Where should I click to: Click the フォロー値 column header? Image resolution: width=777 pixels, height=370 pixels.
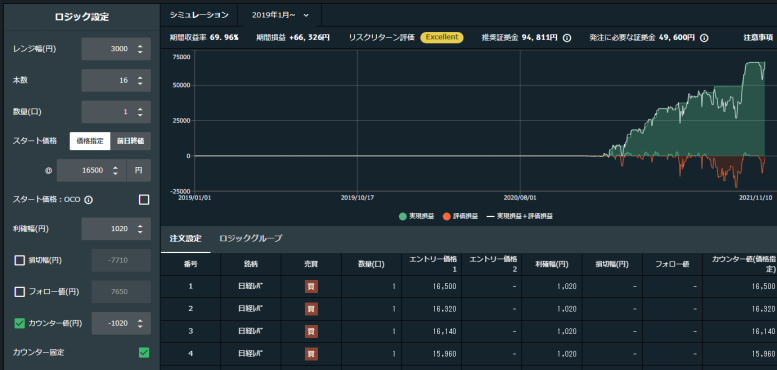672,264
